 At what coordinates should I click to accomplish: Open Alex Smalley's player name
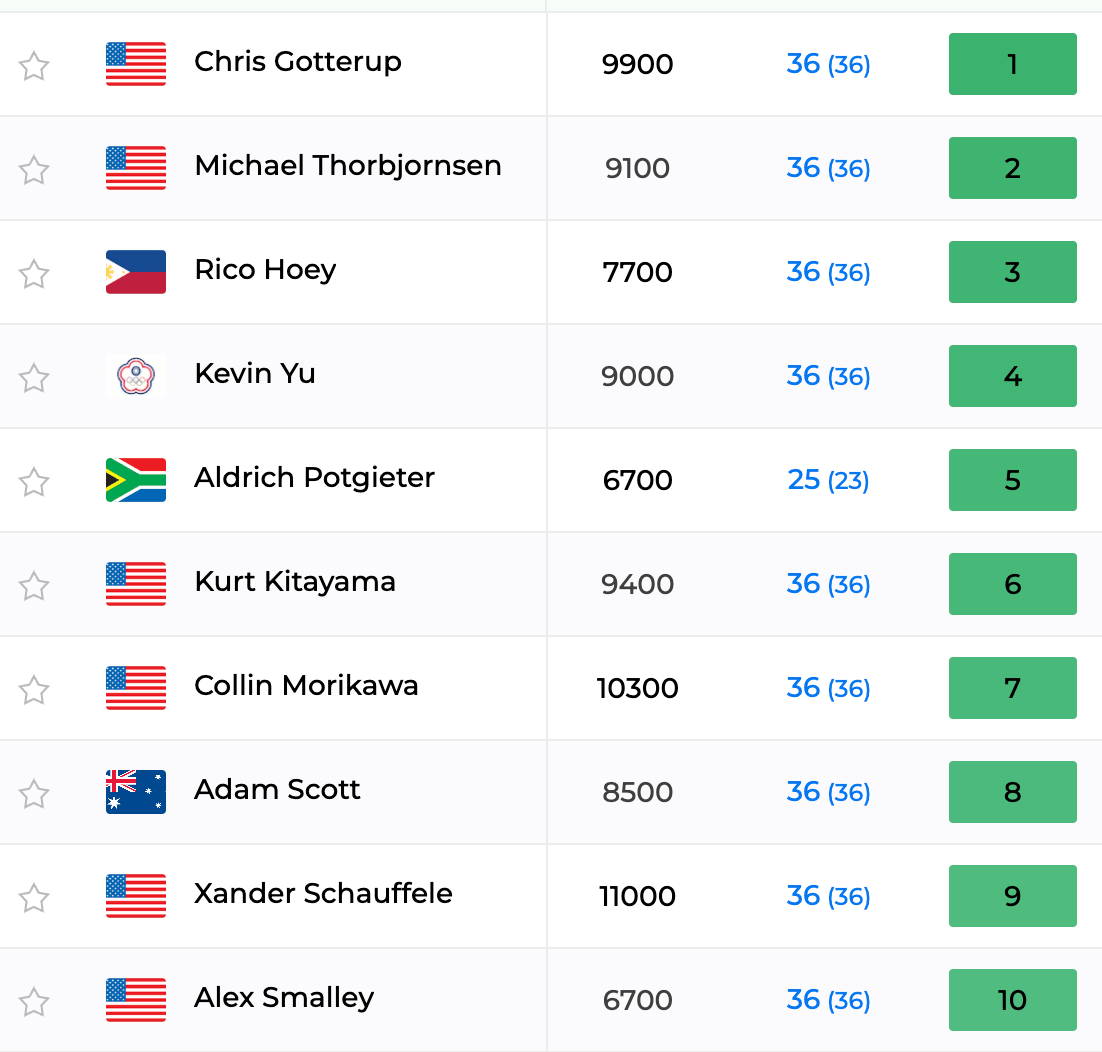coord(284,998)
